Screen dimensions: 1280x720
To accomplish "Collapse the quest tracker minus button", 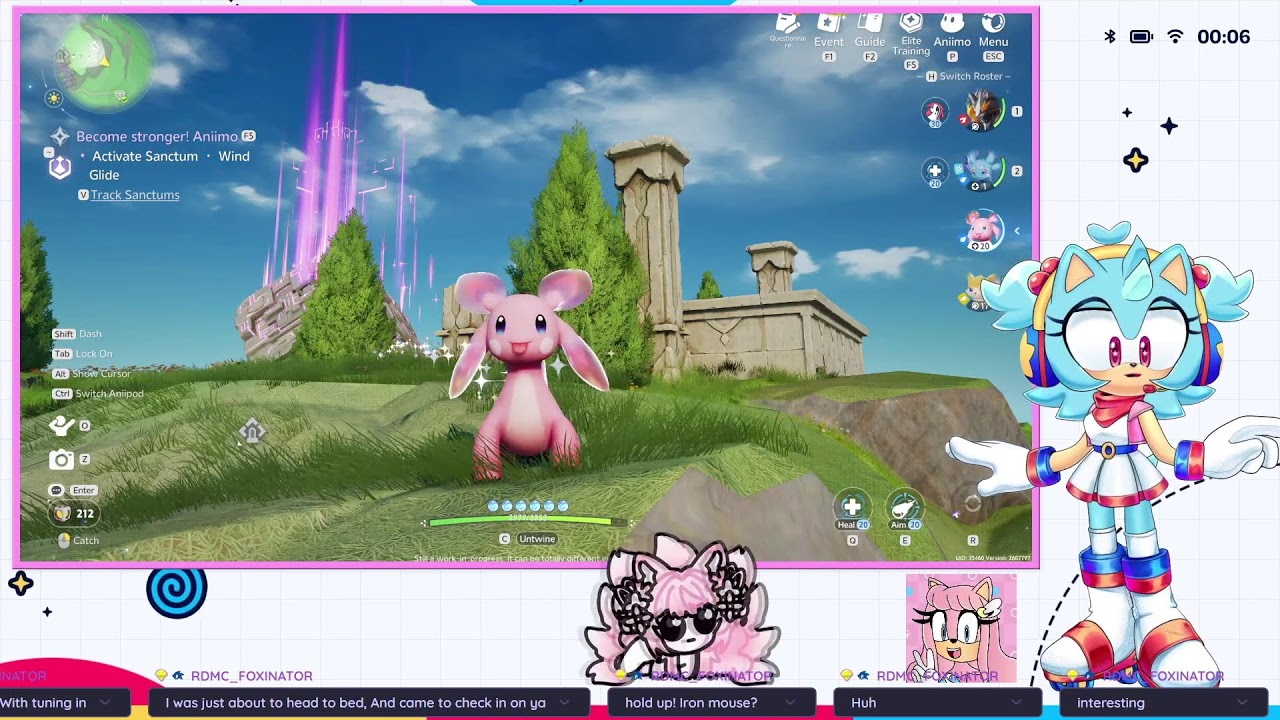I will tap(48, 153).
